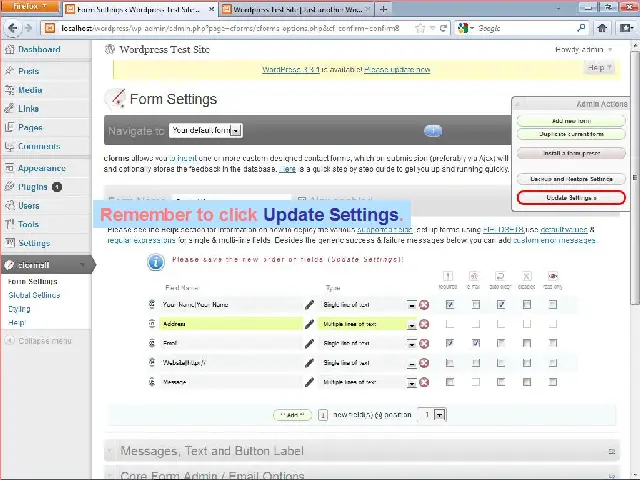640x480 pixels.
Task: Open the Global Settings submenu item
Action: (34, 295)
